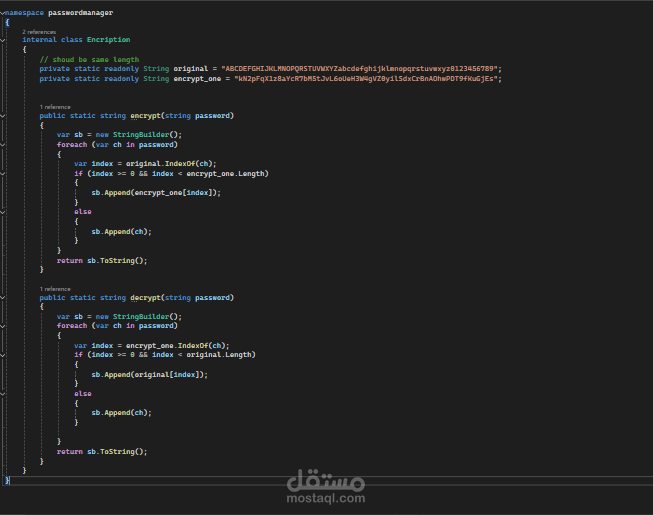Fold the decrypt method
Viewport: 653px width, 515px height.
click(2, 298)
